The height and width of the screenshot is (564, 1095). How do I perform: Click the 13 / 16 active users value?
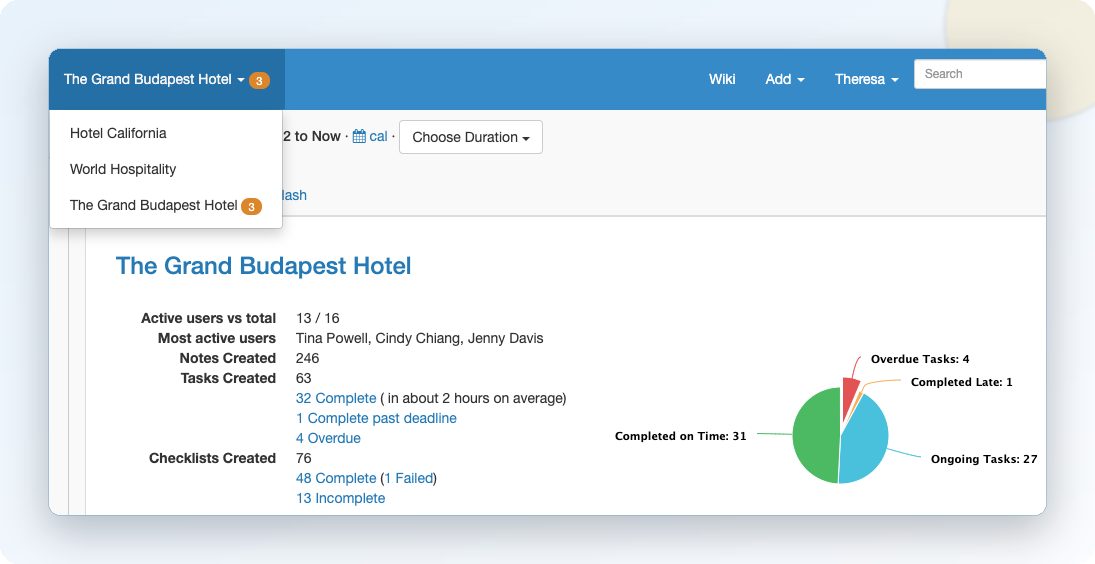318,318
